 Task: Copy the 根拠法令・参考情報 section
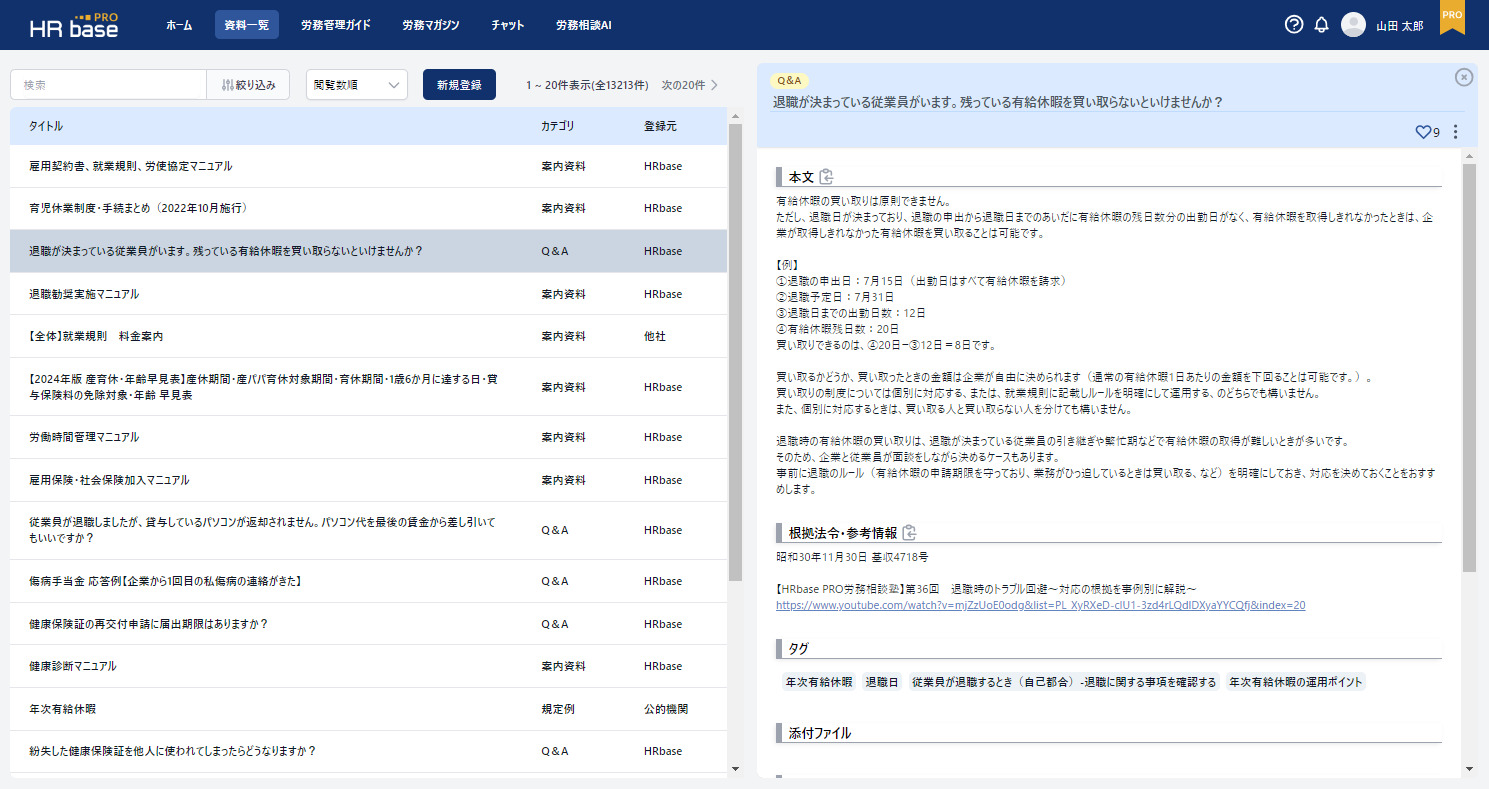909,533
